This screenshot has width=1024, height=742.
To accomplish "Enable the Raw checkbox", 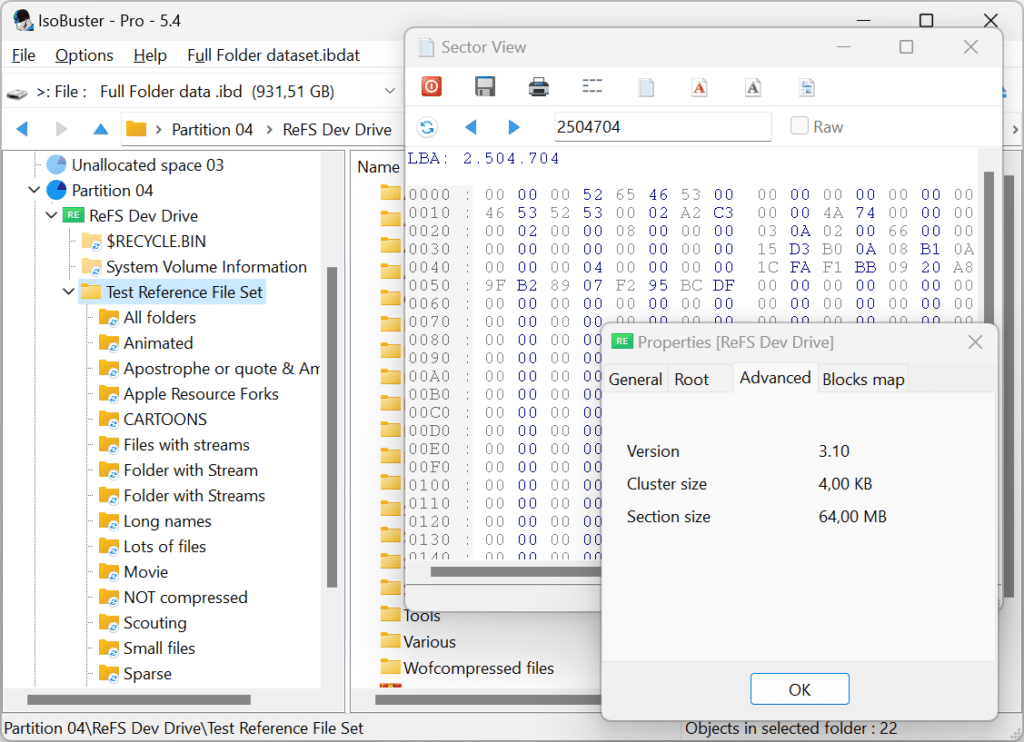I will pos(799,125).
